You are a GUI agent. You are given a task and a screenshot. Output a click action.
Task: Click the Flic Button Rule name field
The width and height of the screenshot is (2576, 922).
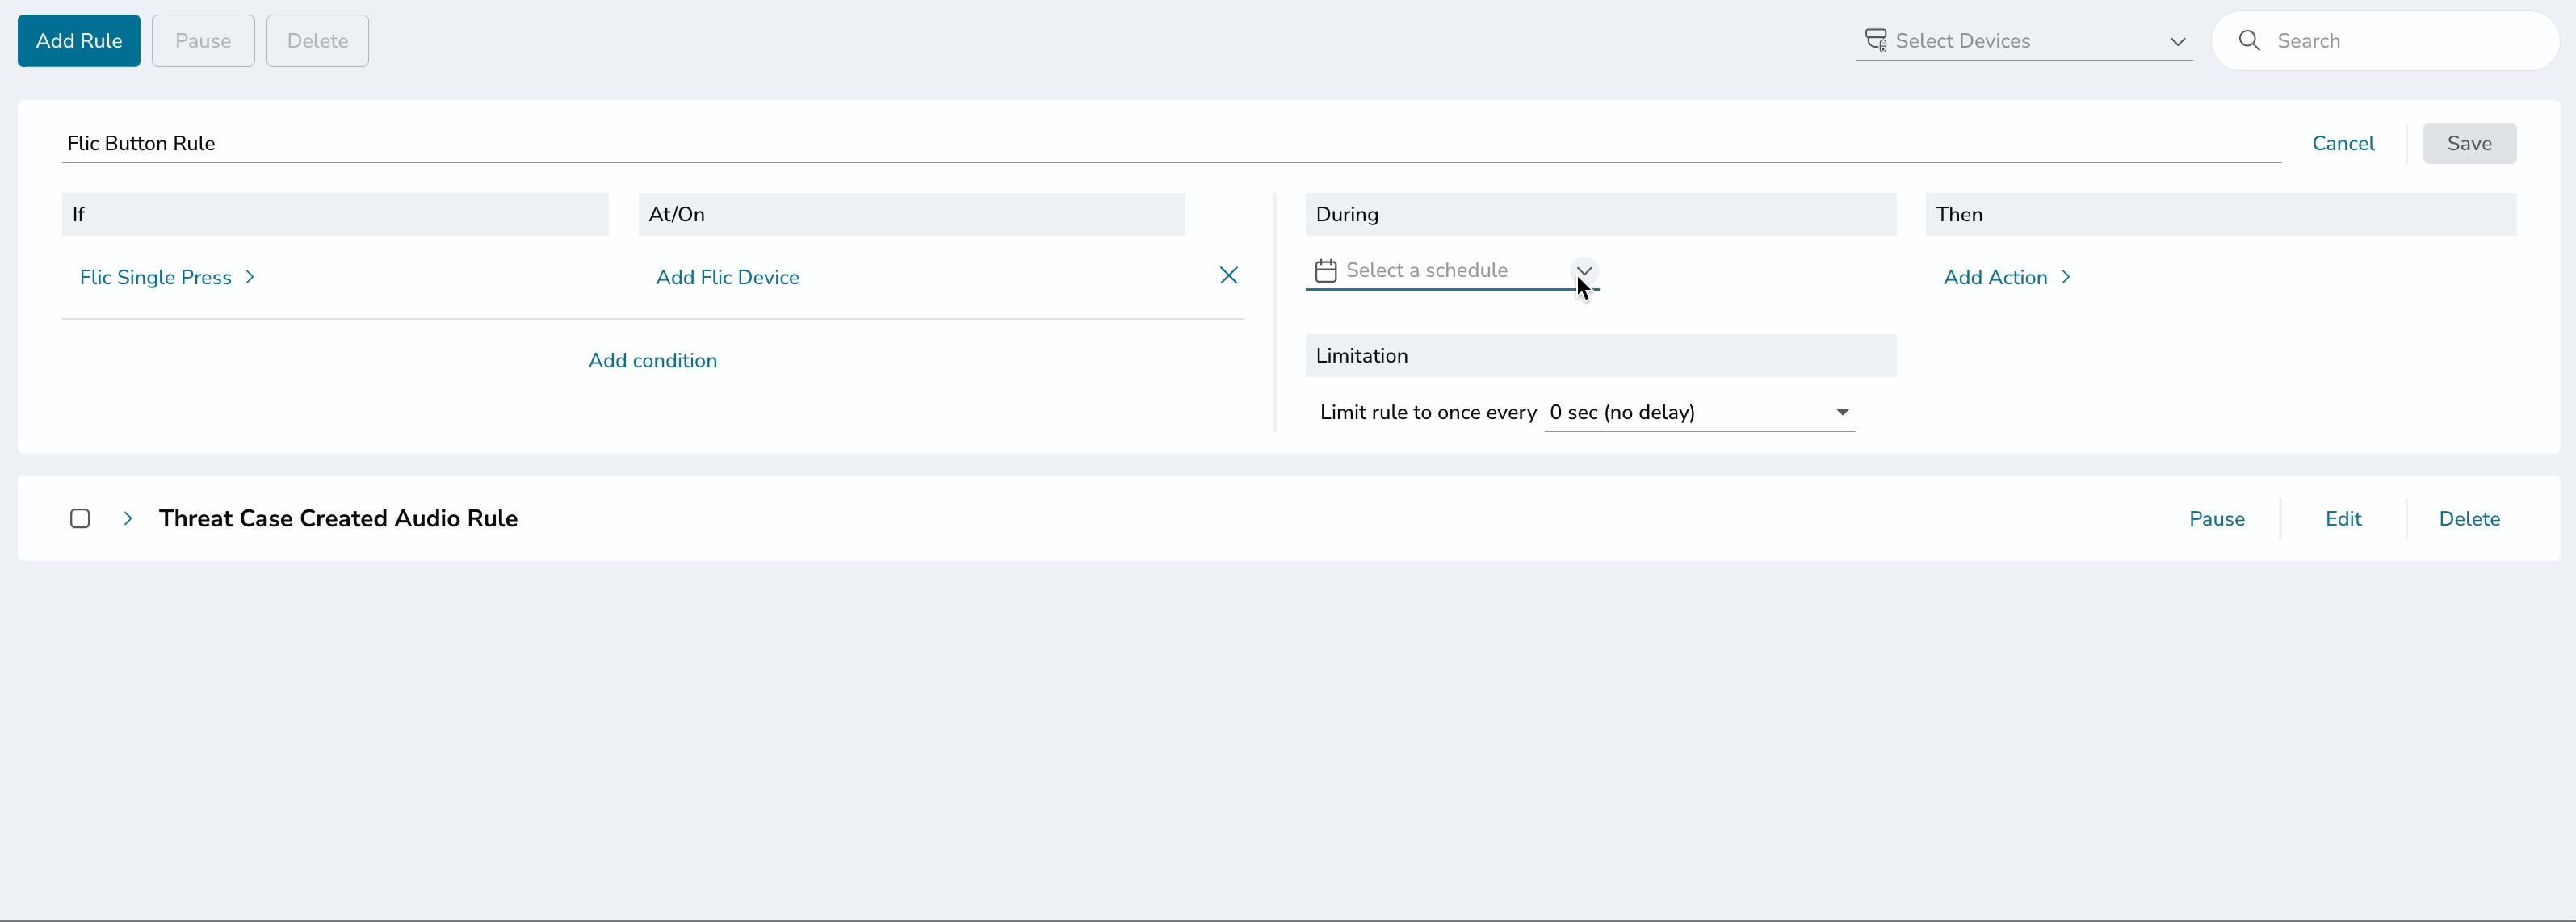pos(1171,143)
